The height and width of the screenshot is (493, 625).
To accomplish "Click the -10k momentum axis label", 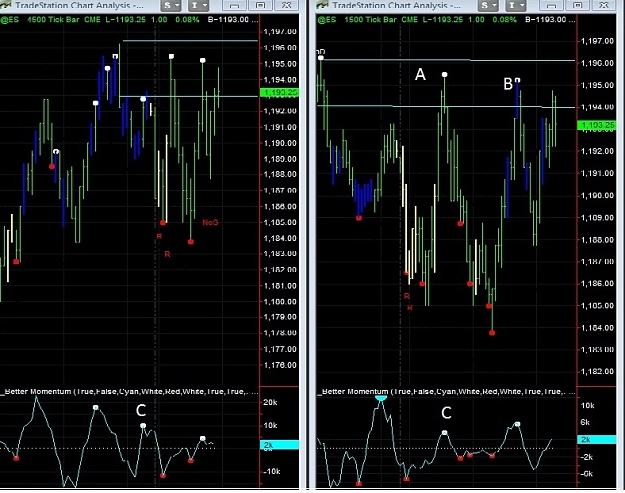I will pos(271,471).
